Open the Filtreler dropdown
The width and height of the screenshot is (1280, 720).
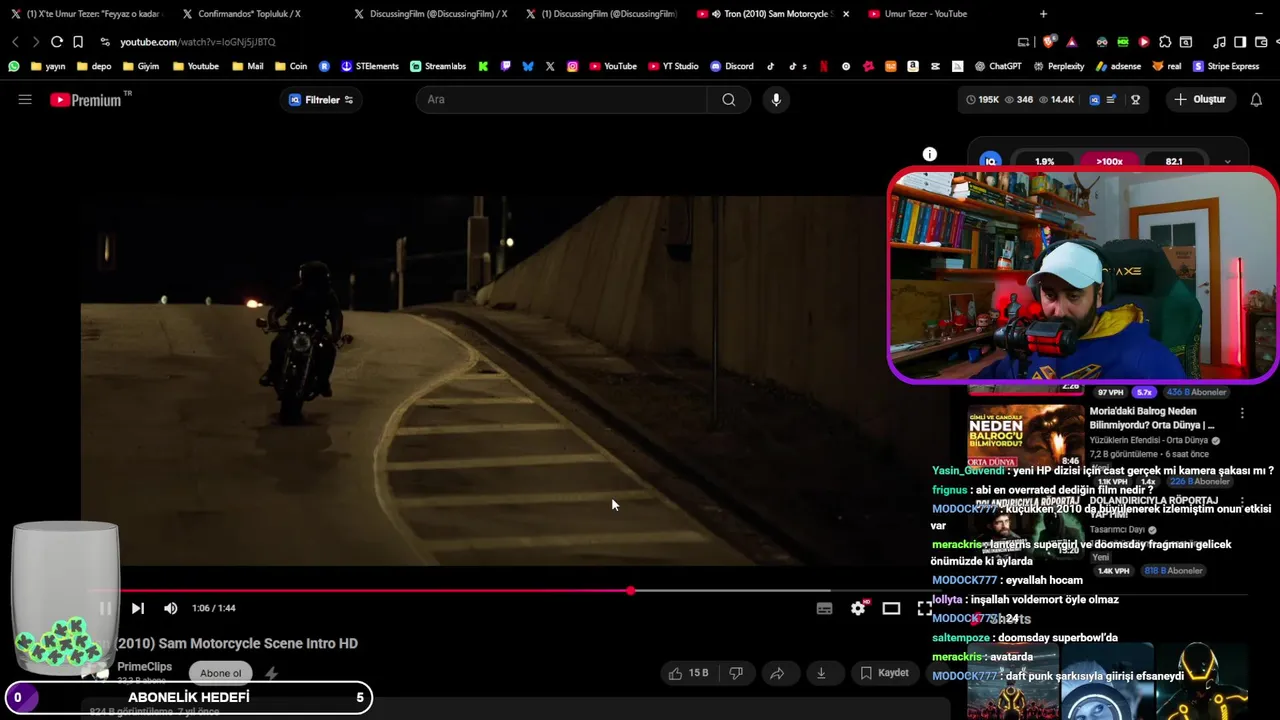[321, 100]
